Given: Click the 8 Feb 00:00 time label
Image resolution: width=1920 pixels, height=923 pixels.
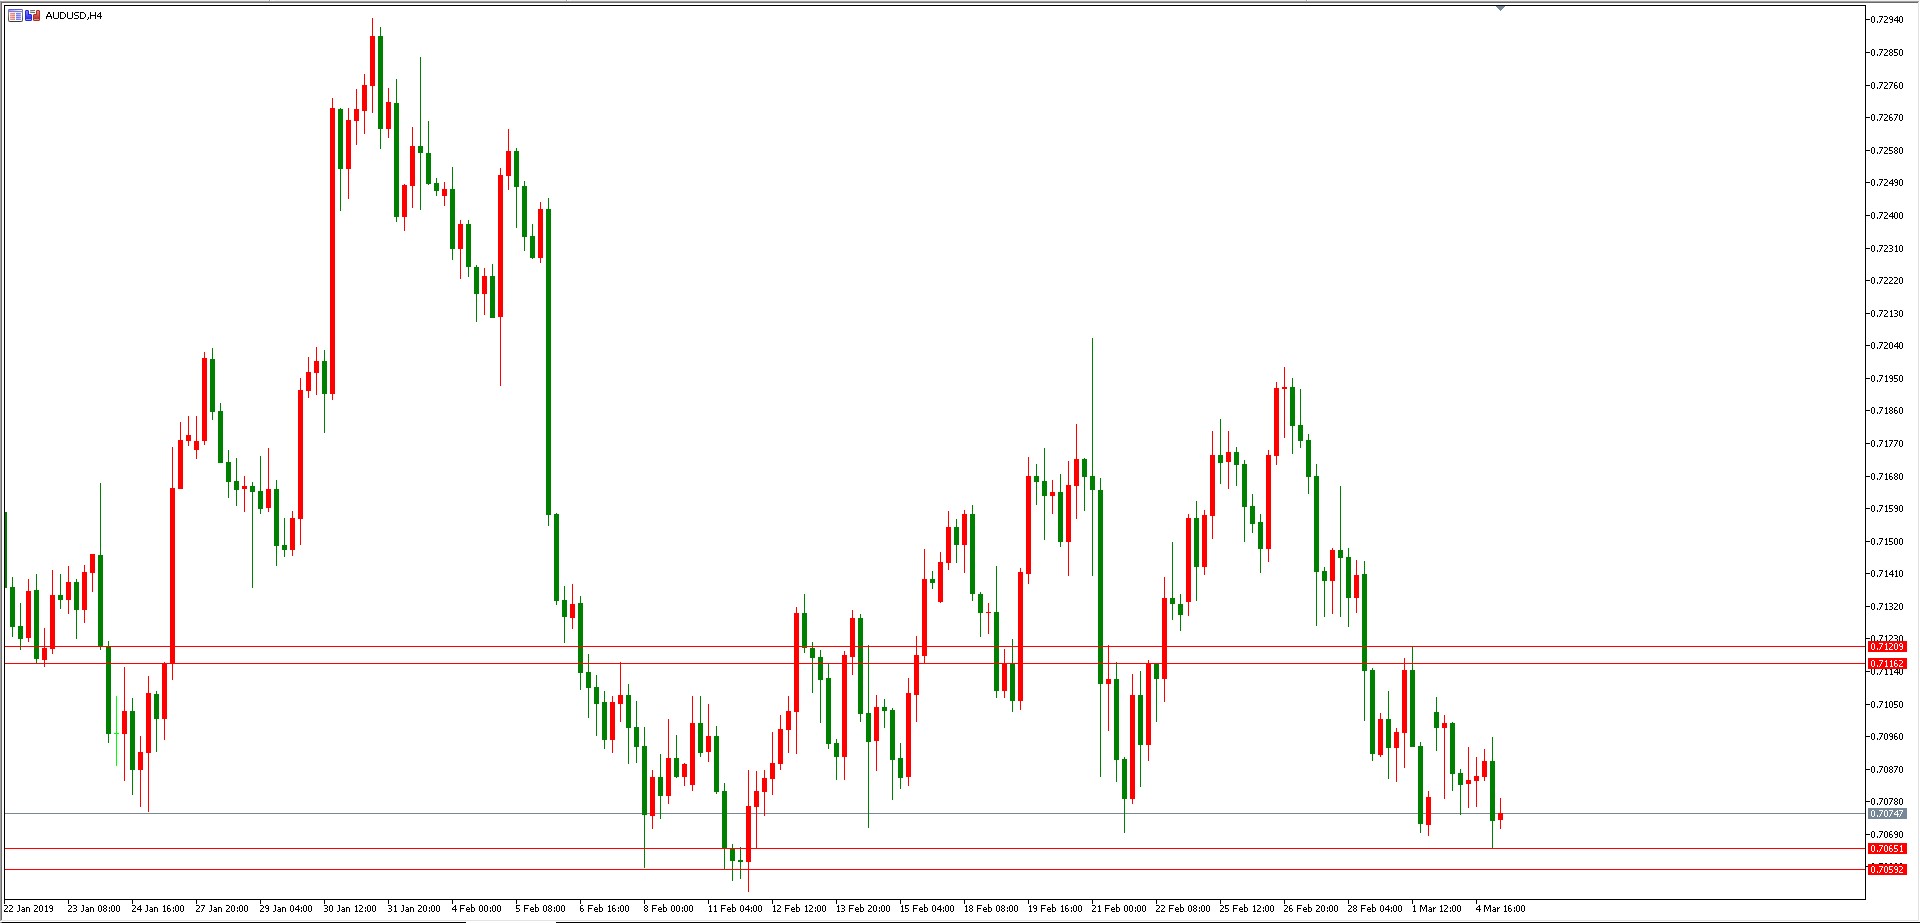Looking at the screenshot, I should (669, 909).
